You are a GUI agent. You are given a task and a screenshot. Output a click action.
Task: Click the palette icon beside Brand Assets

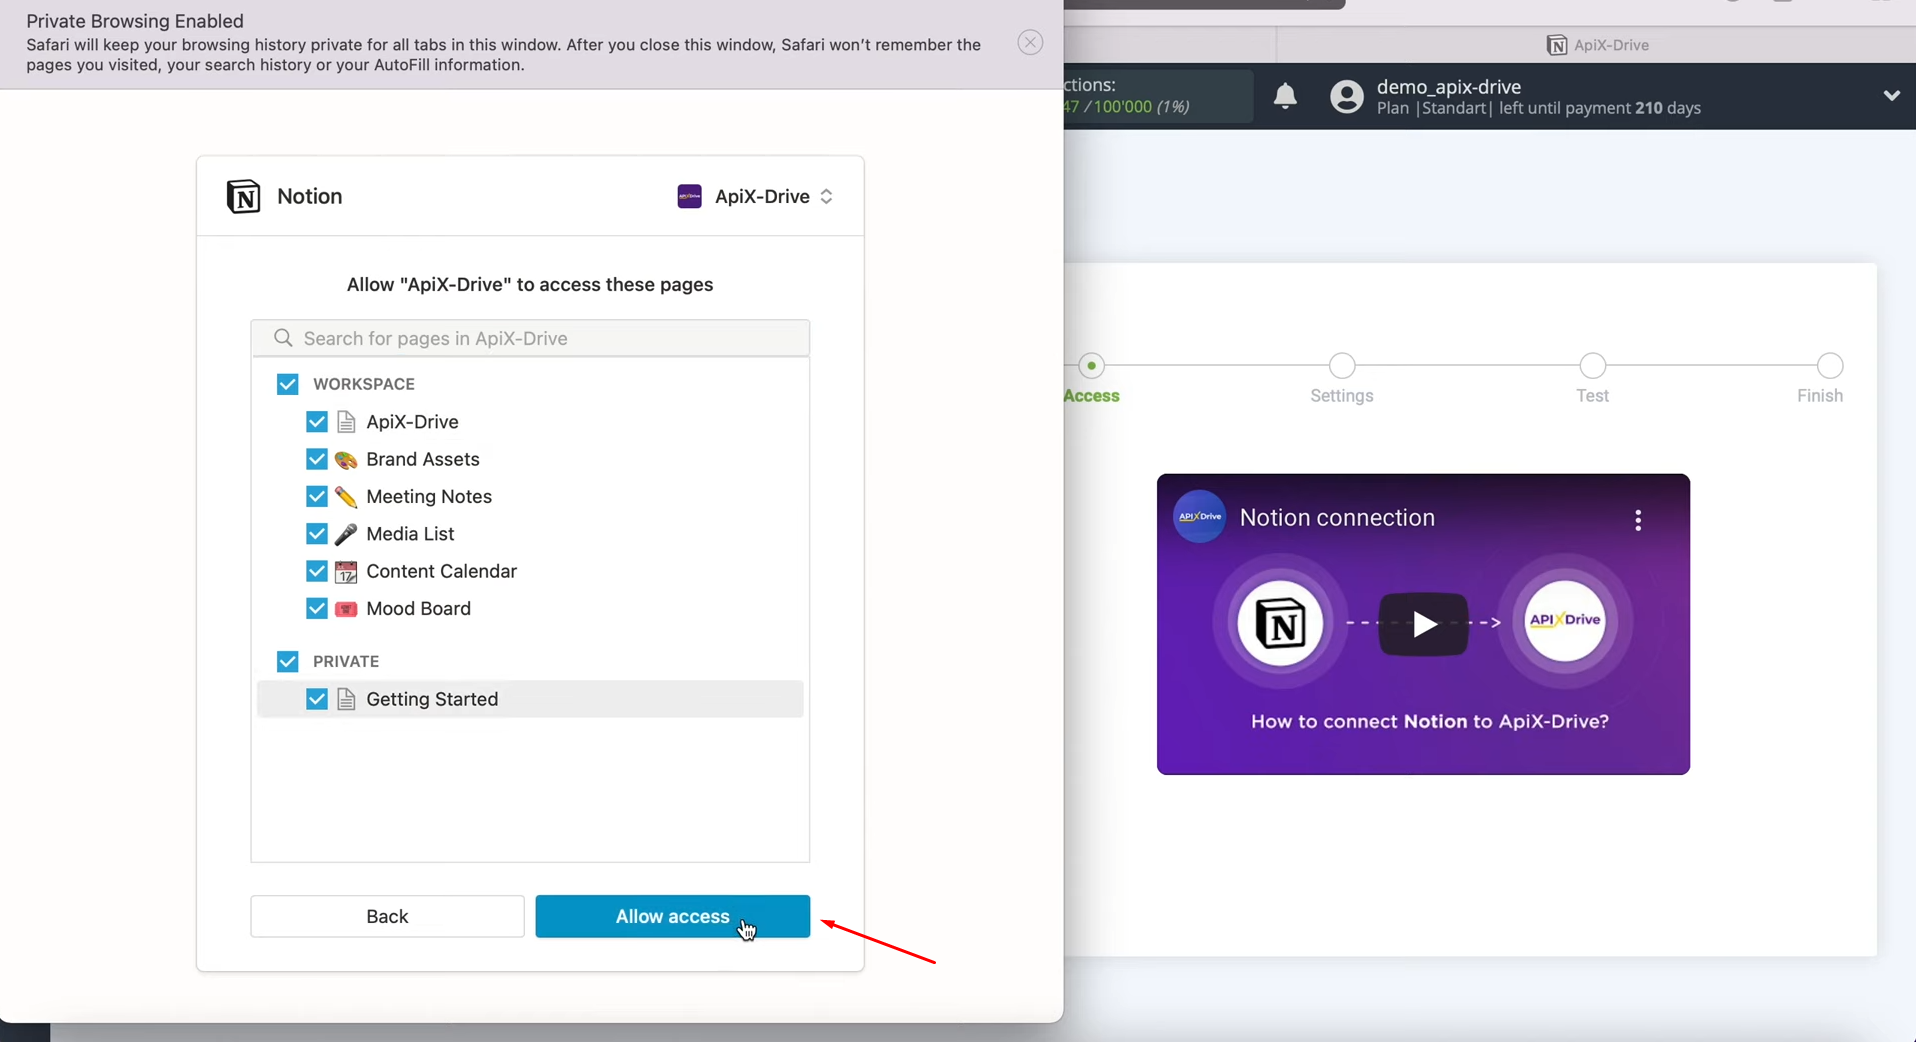tap(347, 459)
